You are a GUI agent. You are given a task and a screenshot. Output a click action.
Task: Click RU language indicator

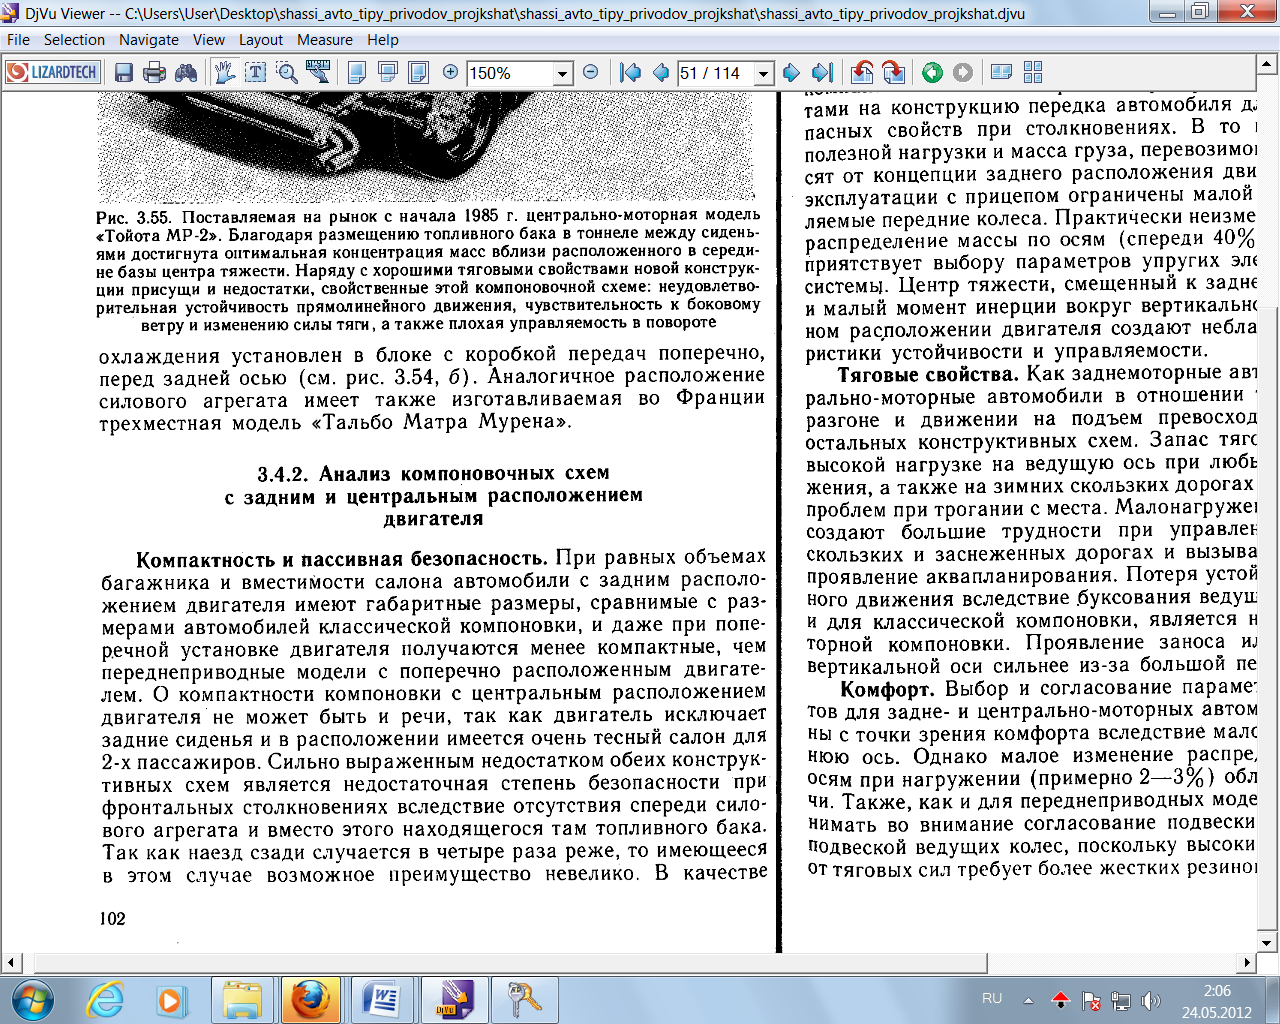point(992,998)
